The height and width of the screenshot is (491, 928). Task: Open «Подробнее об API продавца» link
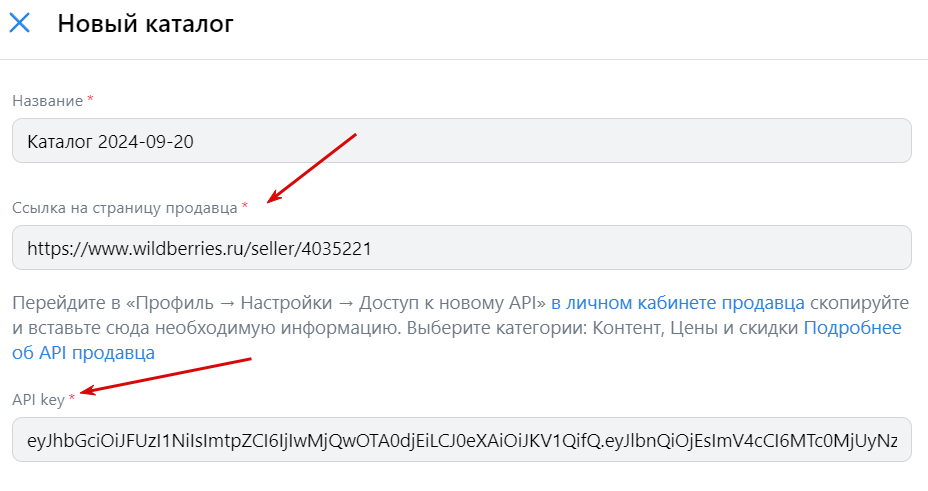click(x=852, y=328)
